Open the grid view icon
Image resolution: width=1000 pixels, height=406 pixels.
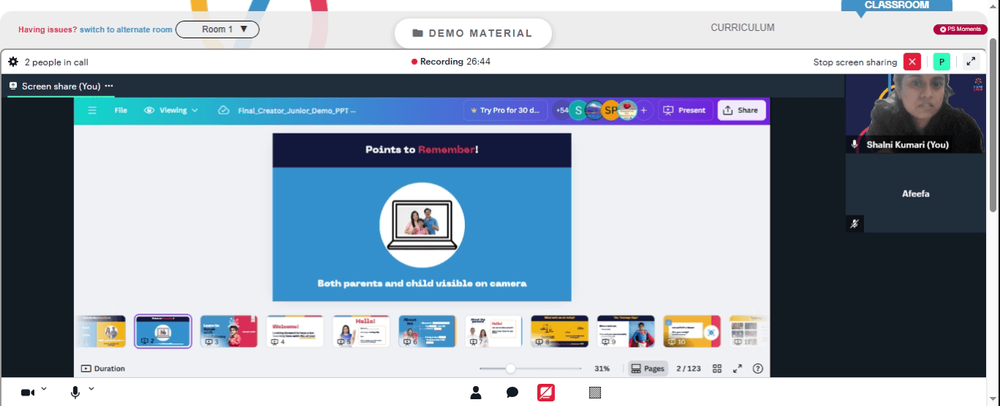[717, 368]
